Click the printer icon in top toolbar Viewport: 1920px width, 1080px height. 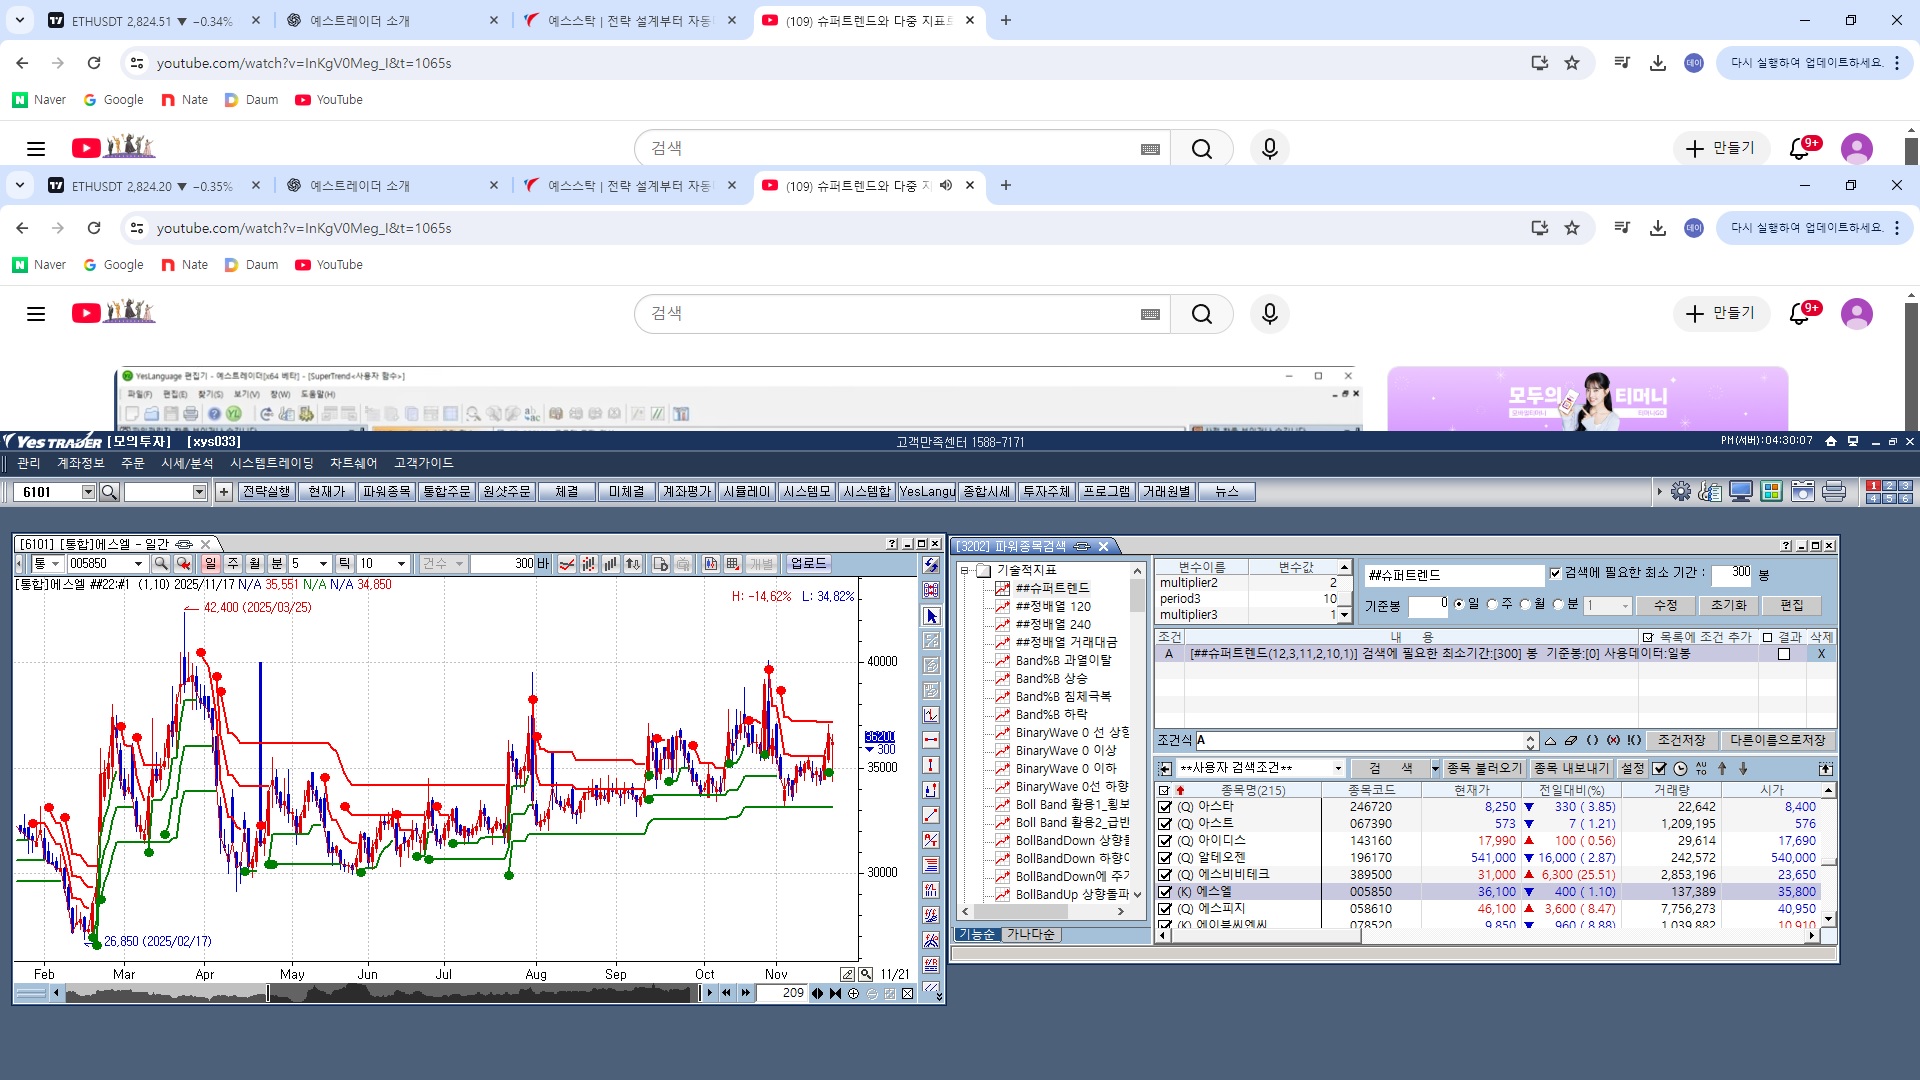click(1833, 492)
